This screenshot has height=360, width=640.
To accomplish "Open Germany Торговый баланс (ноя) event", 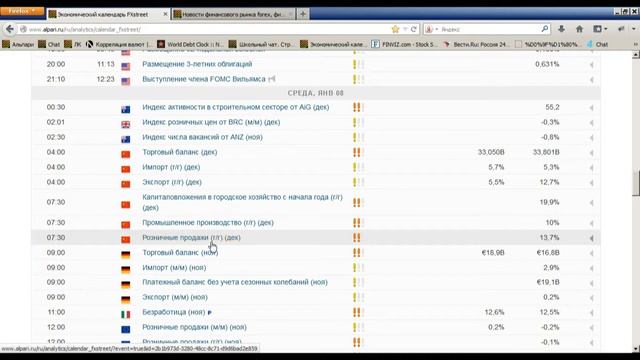I will pyautogui.click(x=180, y=253).
